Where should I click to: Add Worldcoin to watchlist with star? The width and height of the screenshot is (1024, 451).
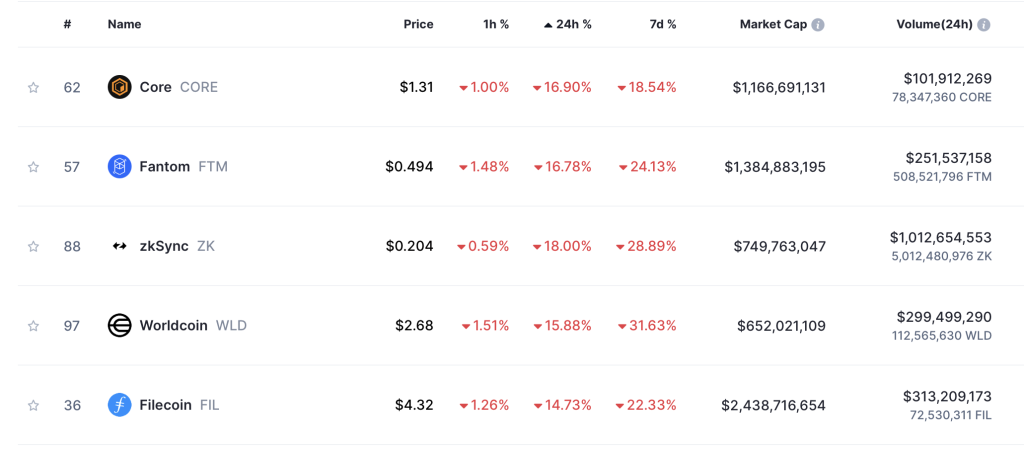(x=33, y=326)
